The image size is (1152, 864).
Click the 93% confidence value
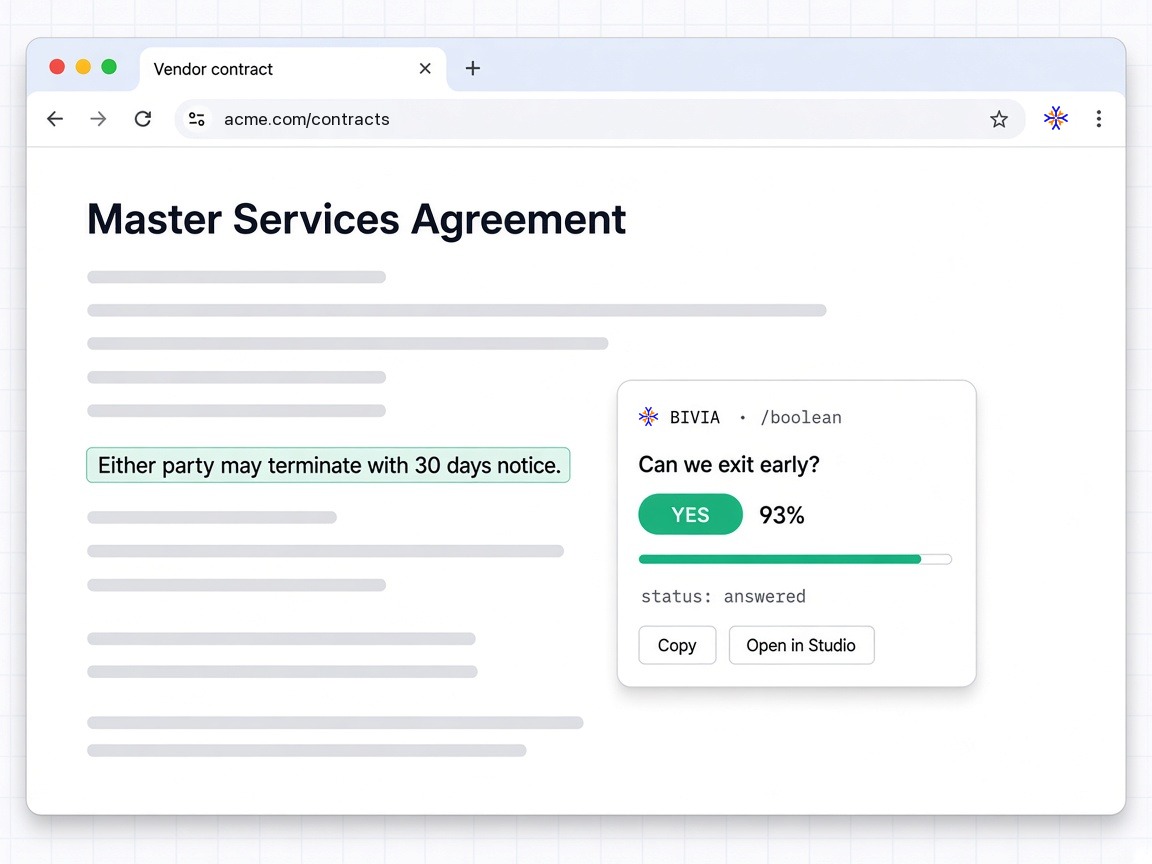[x=782, y=515]
